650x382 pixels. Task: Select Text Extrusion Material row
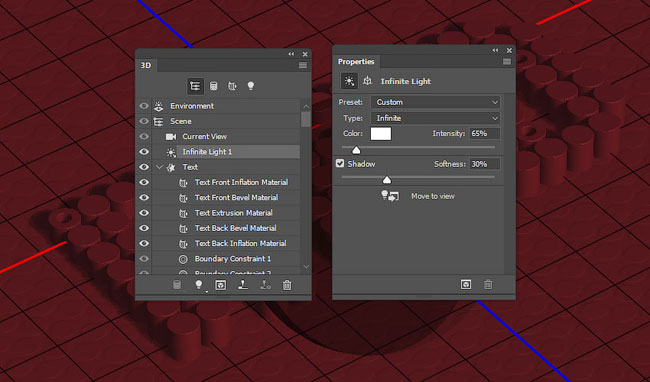pyautogui.click(x=226, y=213)
